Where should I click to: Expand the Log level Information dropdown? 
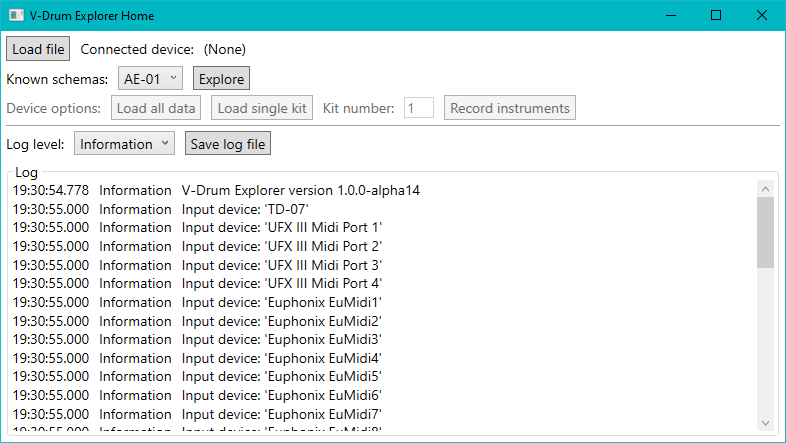124,144
